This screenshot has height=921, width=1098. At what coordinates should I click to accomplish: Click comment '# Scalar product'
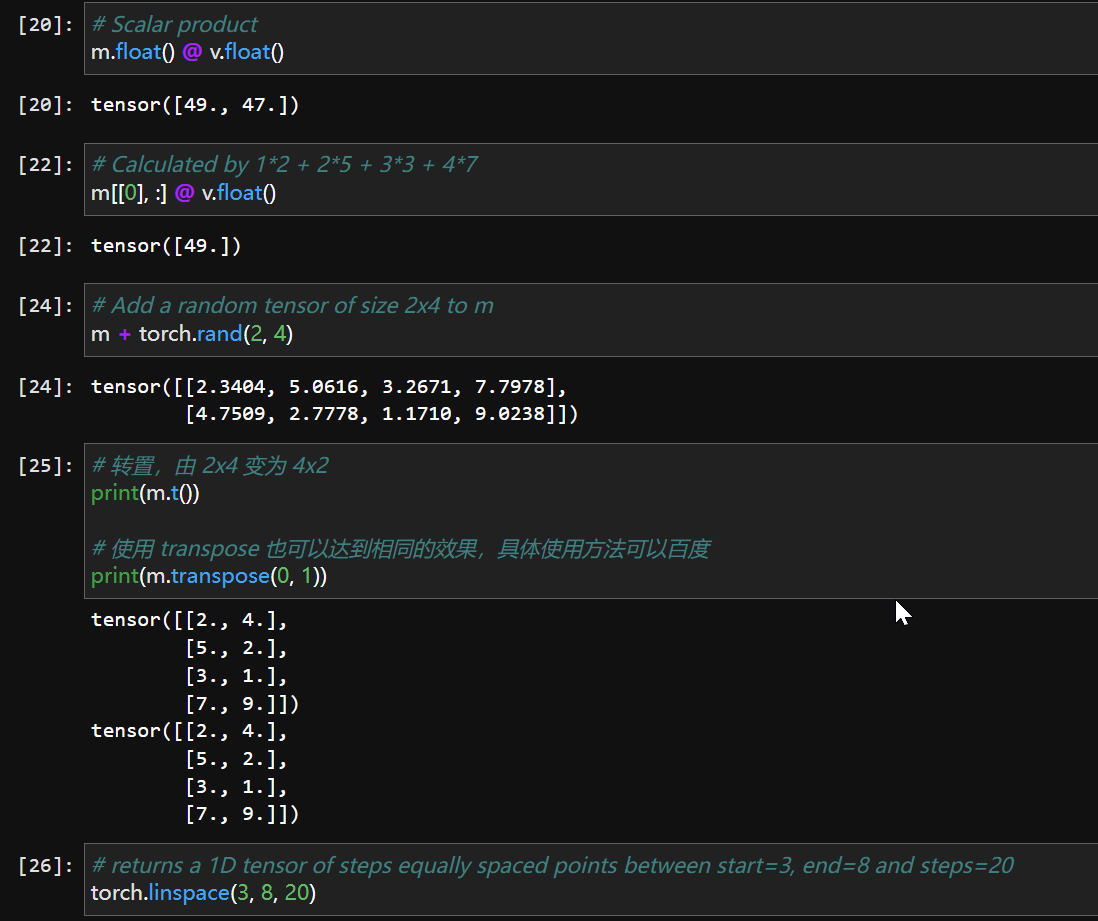(x=174, y=25)
